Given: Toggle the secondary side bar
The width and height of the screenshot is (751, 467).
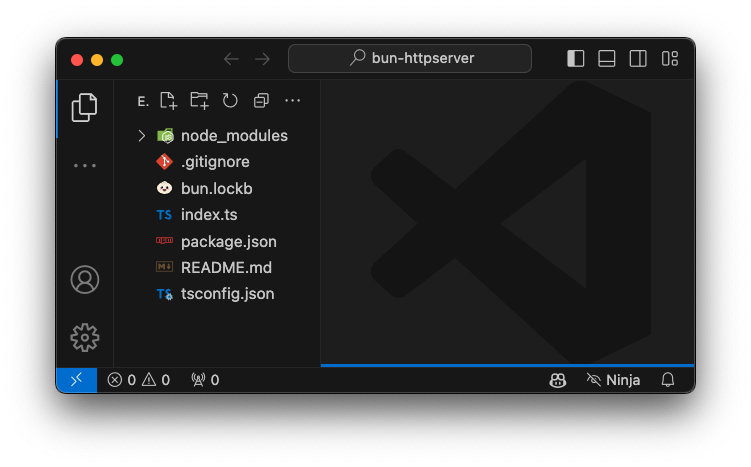Looking at the screenshot, I should click(x=637, y=58).
